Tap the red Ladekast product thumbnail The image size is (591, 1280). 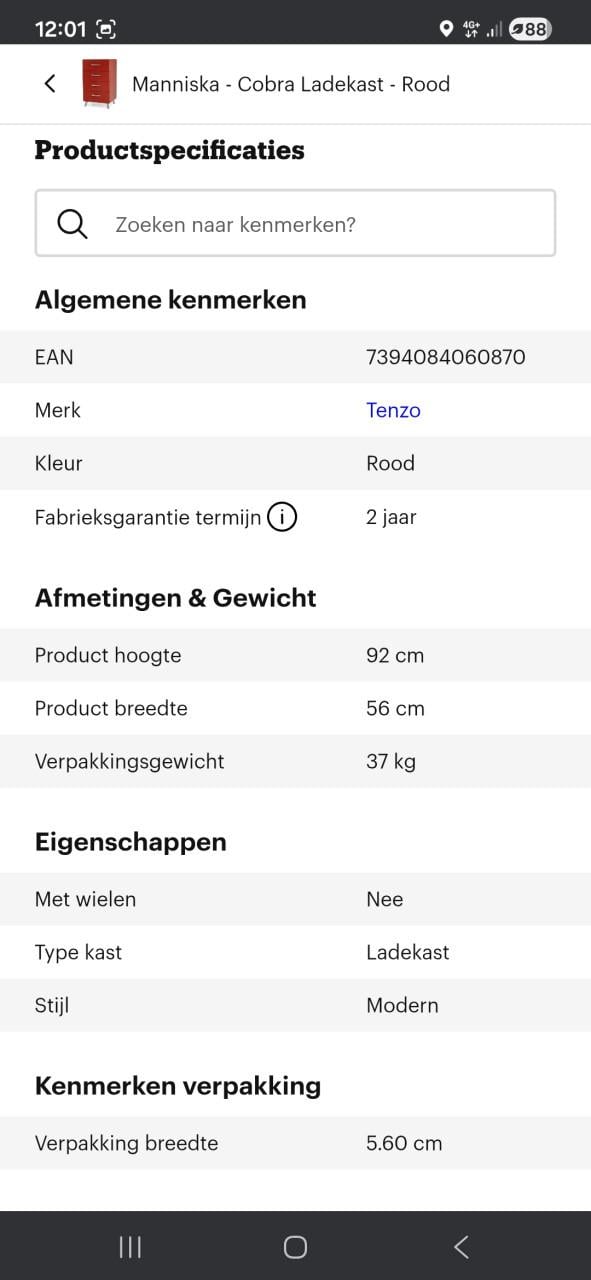tap(100, 84)
